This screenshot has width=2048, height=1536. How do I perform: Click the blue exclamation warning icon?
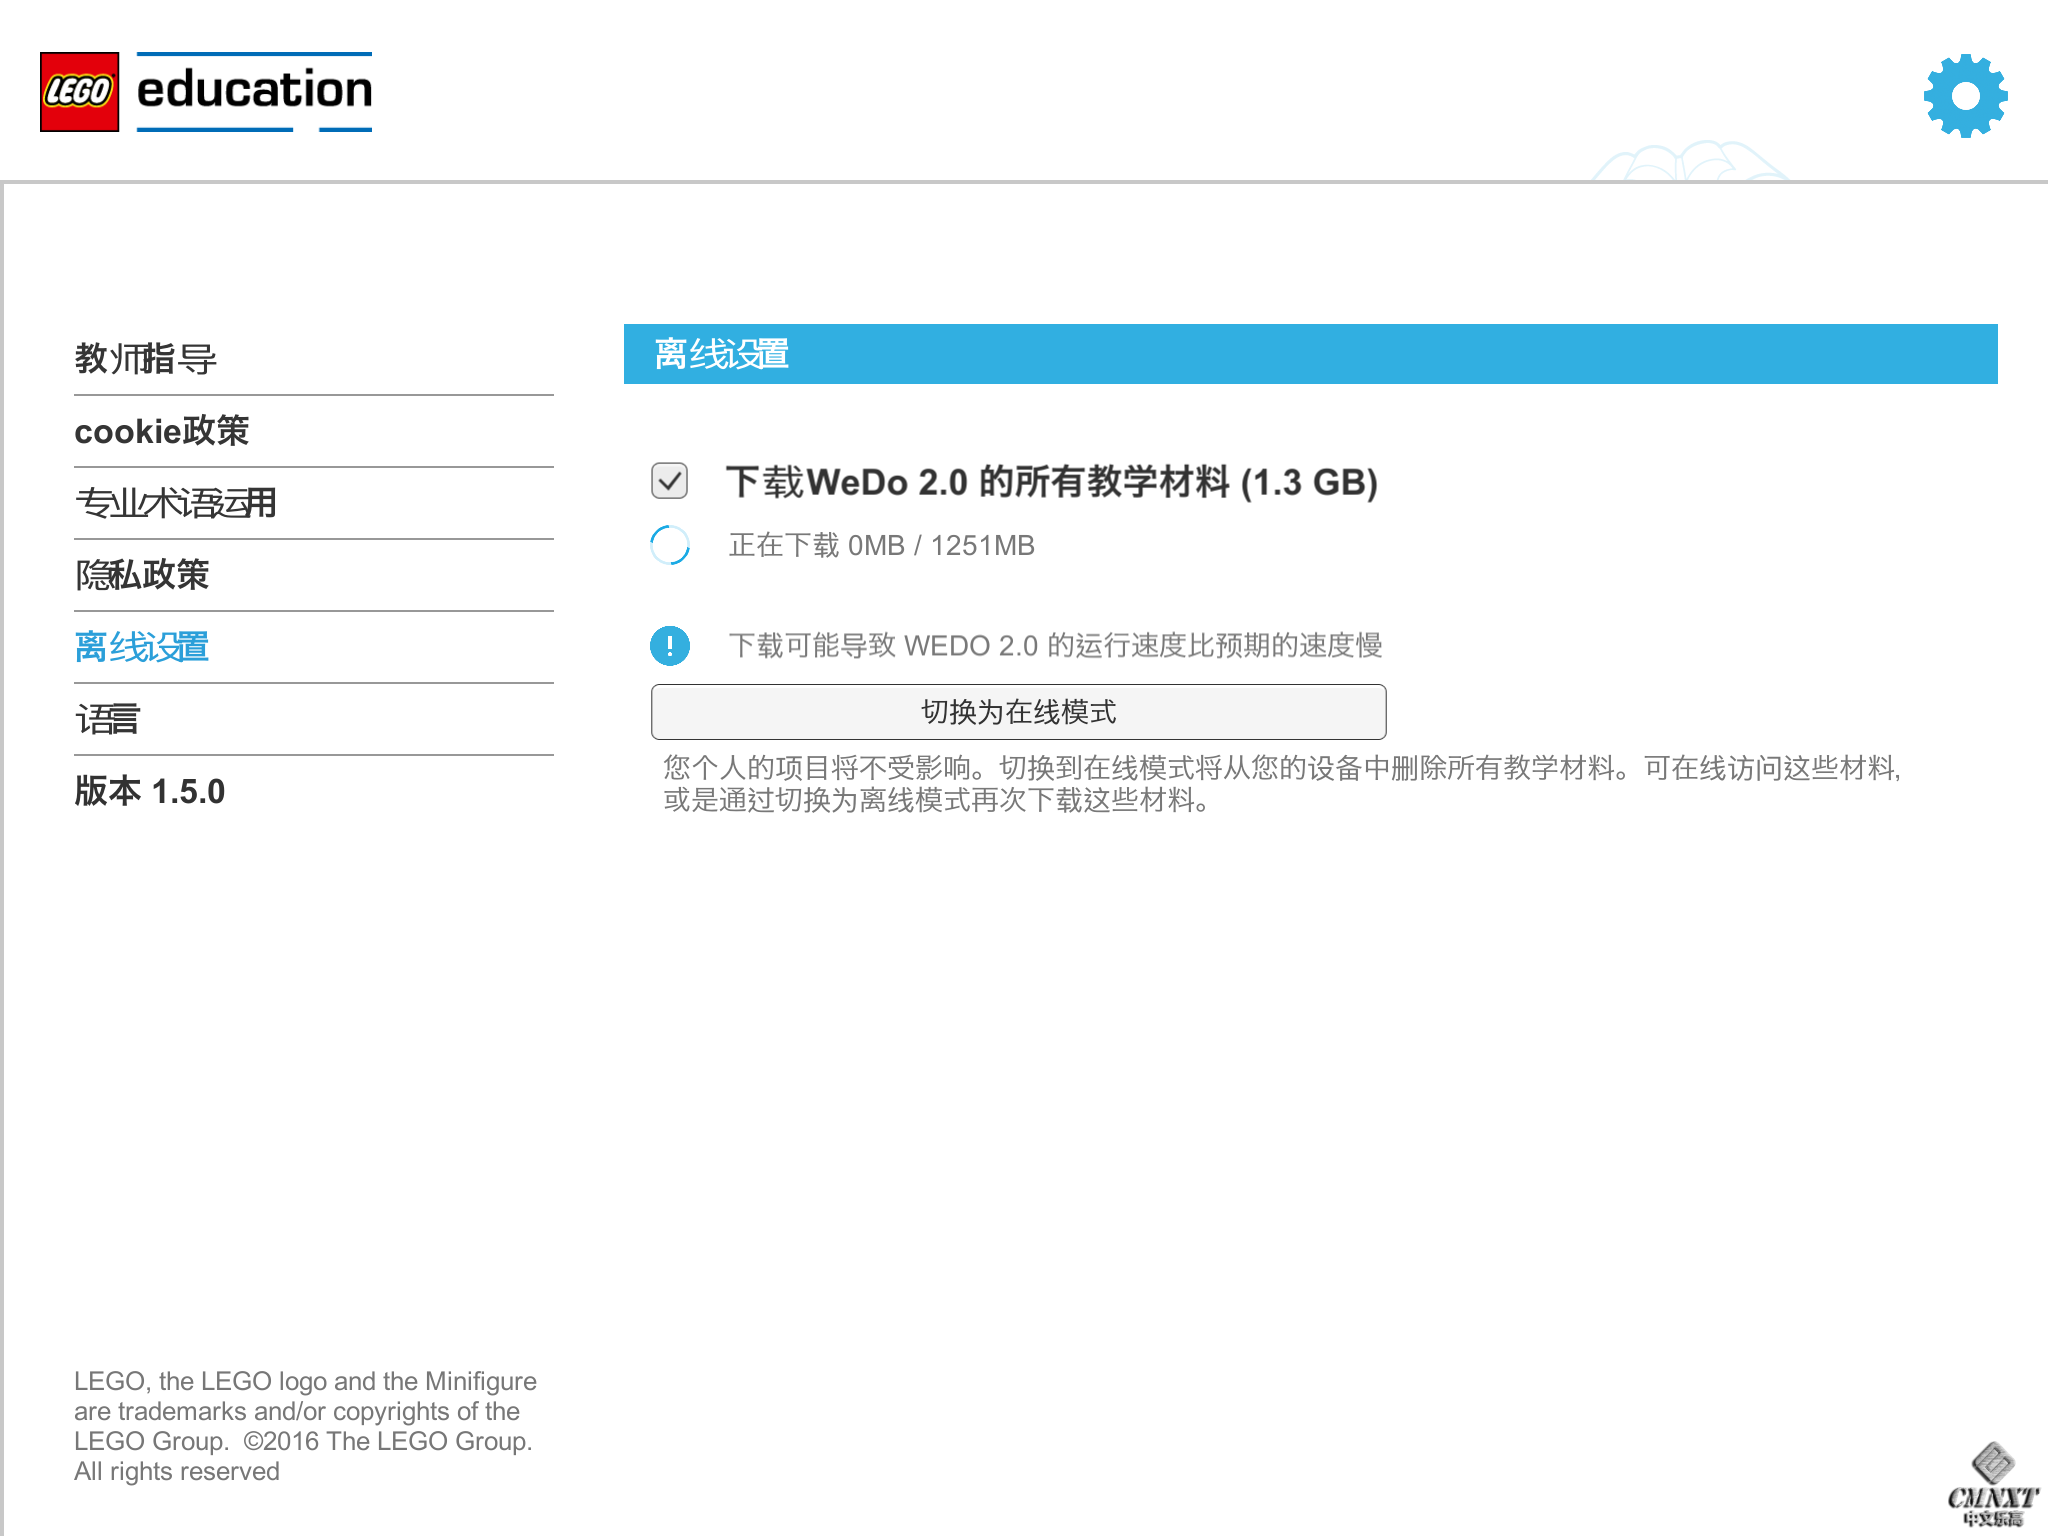(670, 645)
